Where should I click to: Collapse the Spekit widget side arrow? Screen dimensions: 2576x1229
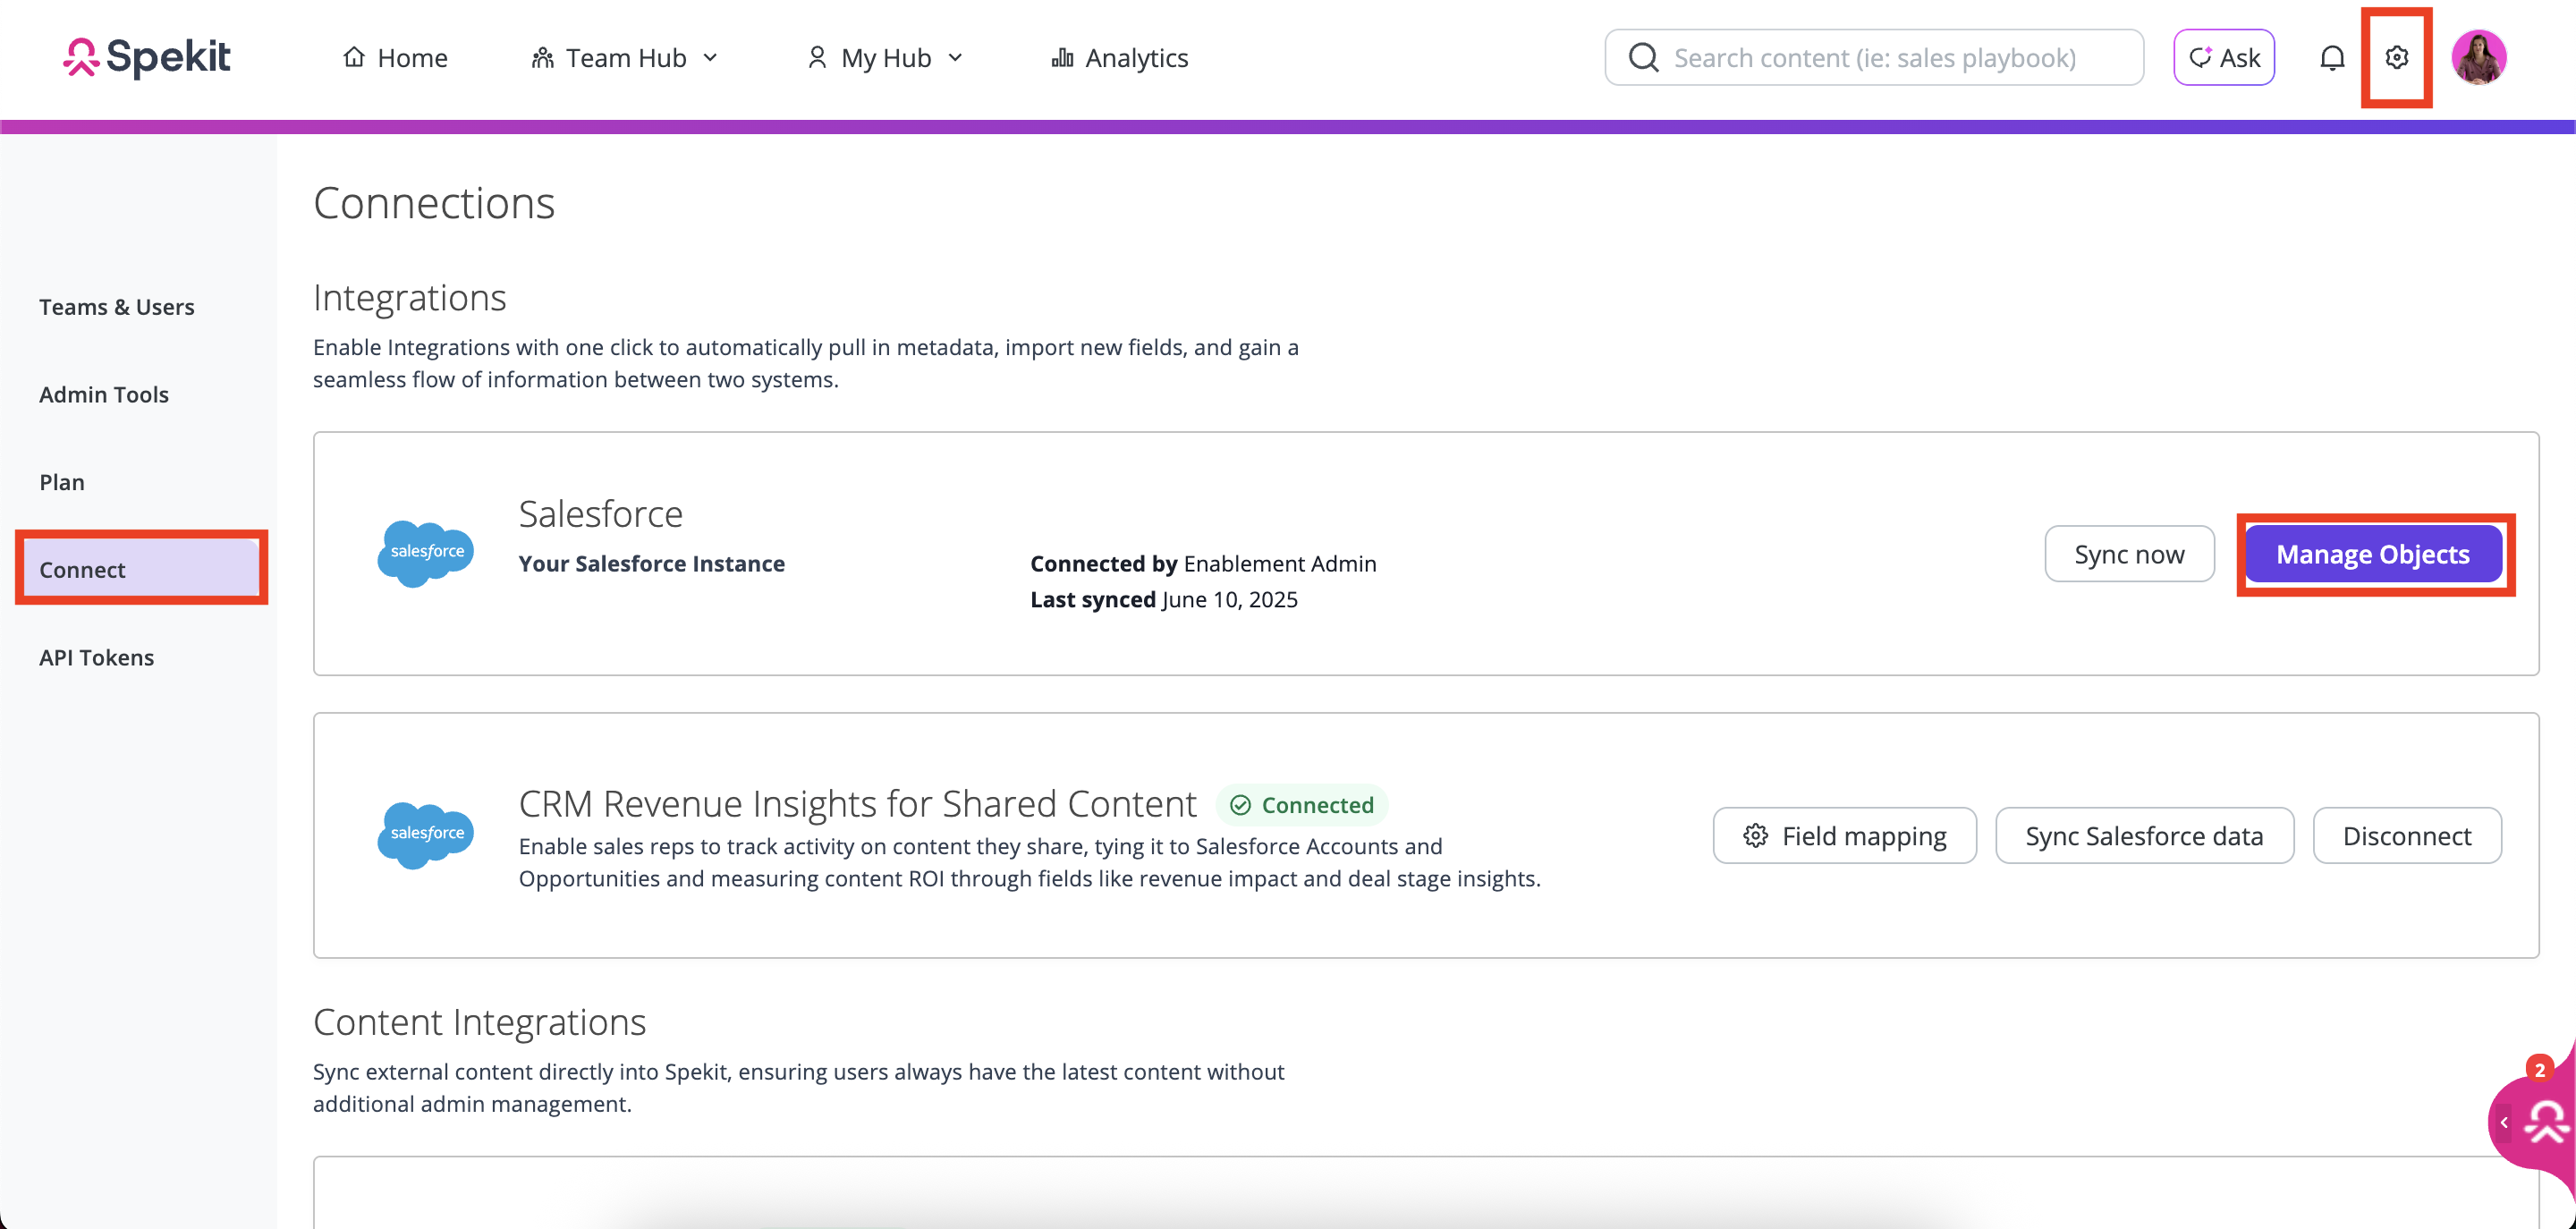pos(2504,1123)
